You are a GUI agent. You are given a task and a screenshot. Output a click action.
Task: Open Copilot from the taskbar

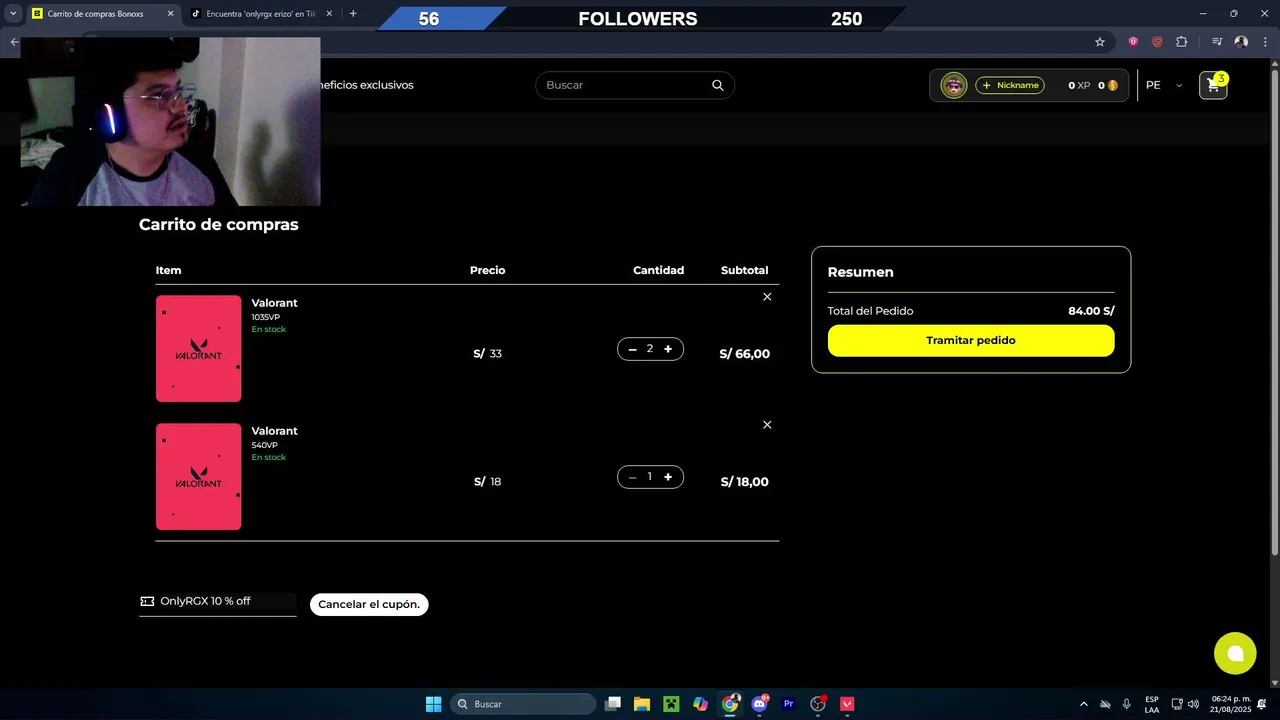coord(700,704)
